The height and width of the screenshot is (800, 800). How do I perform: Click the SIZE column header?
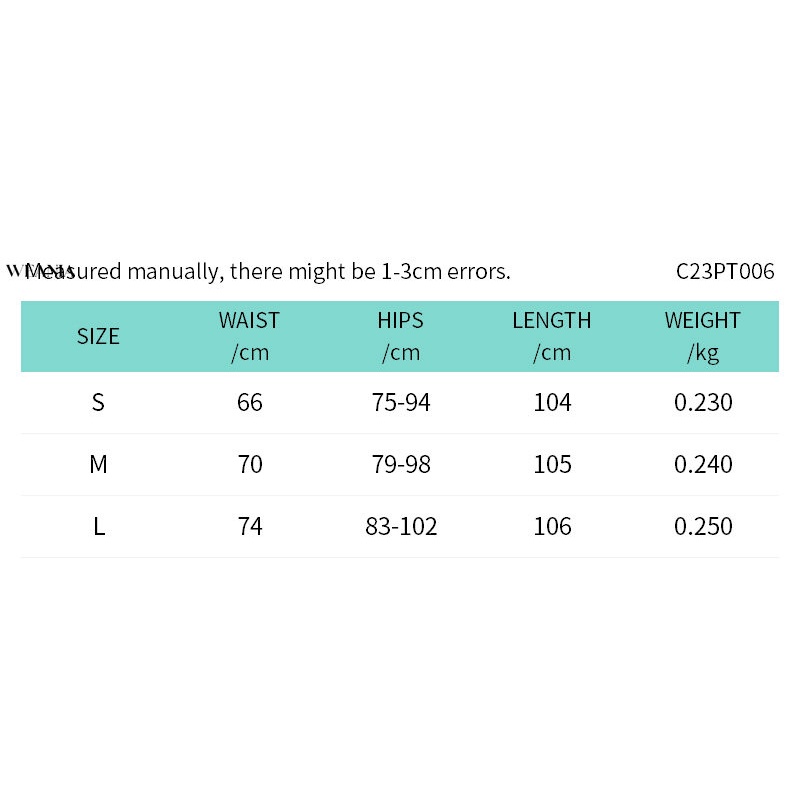(x=98, y=336)
